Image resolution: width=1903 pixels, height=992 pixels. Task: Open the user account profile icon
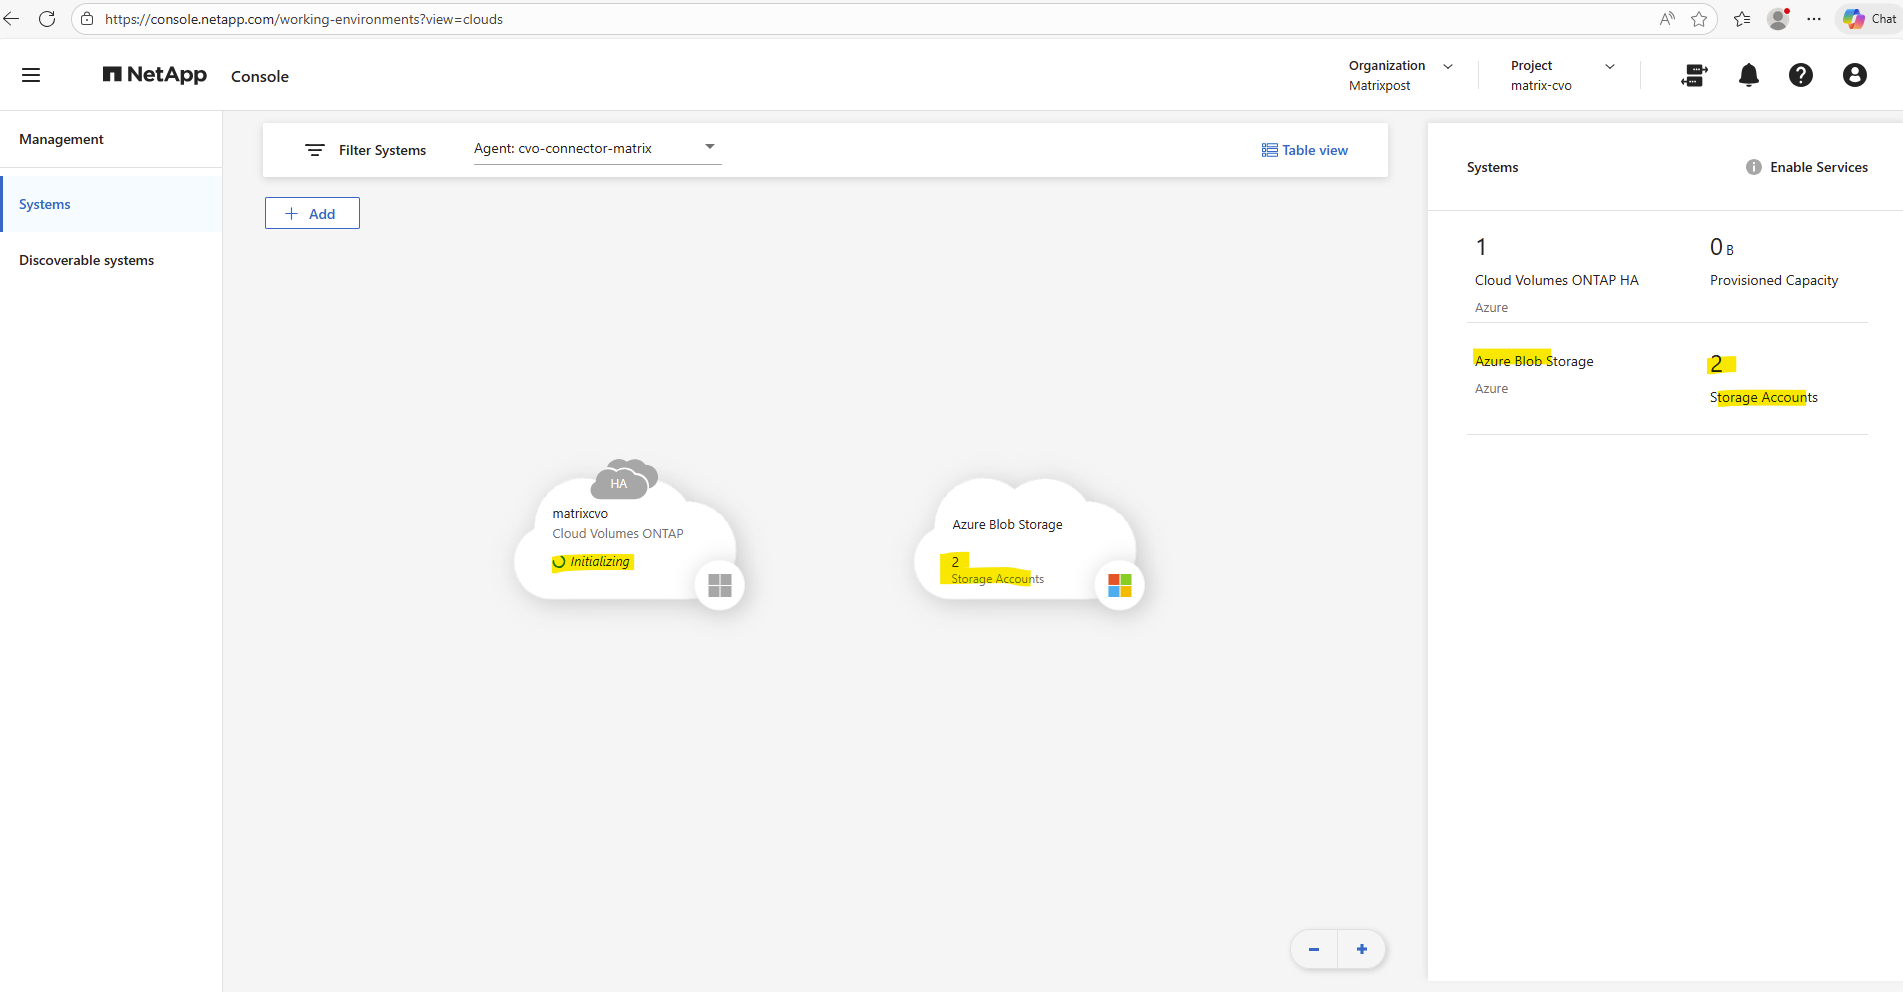click(1854, 75)
